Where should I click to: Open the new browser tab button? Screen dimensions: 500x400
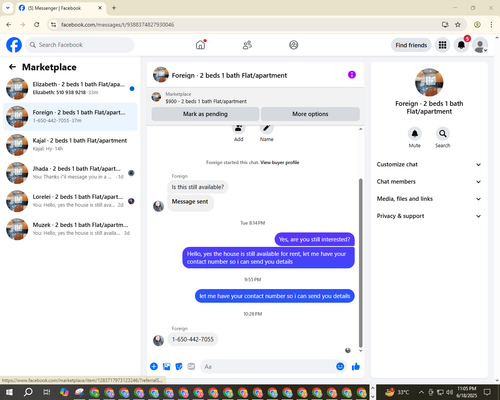coord(114,8)
